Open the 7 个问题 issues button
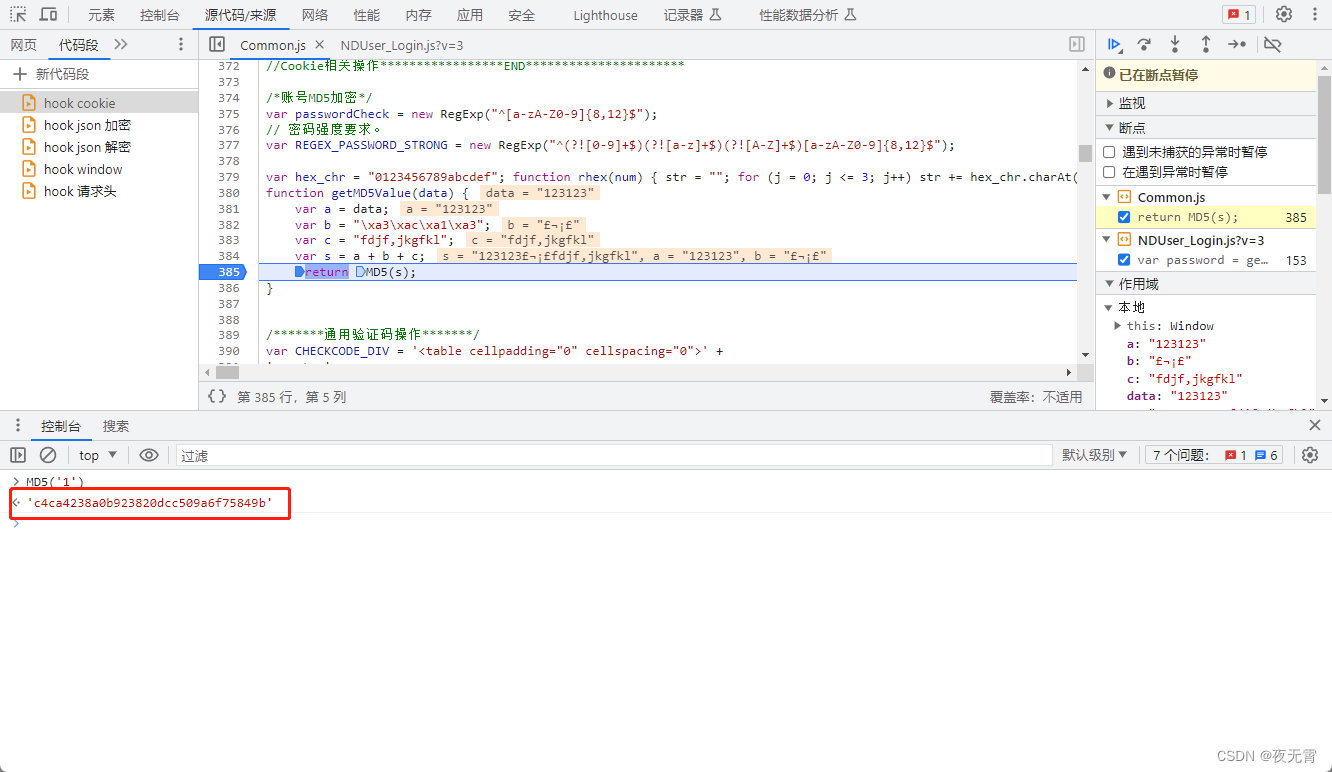This screenshot has height=772, width=1332. (x=1214, y=455)
